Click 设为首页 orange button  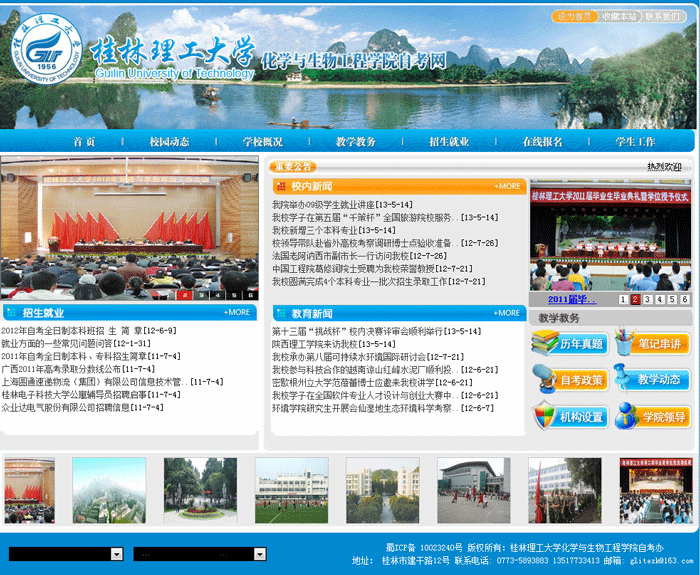tap(575, 17)
